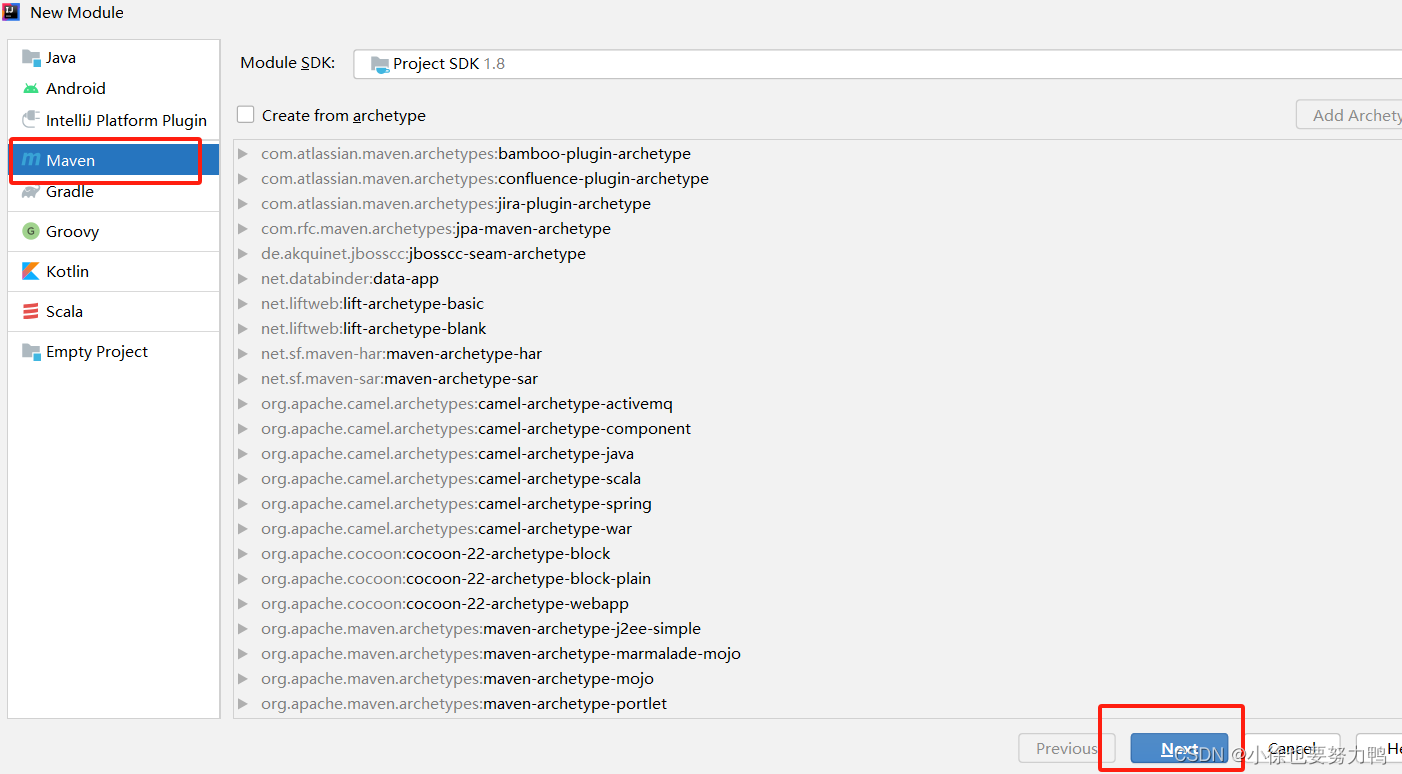Enable the Create from archetype checkbox
Screen dimensions: 1402x774
pyautogui.click(x=245, y=115)
